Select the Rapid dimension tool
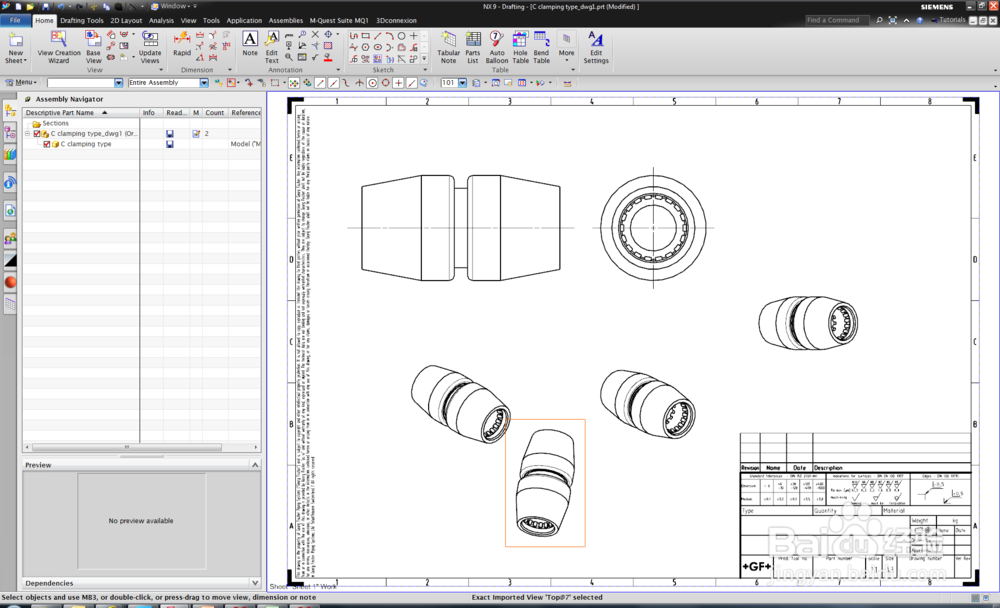 pos(182,43)
